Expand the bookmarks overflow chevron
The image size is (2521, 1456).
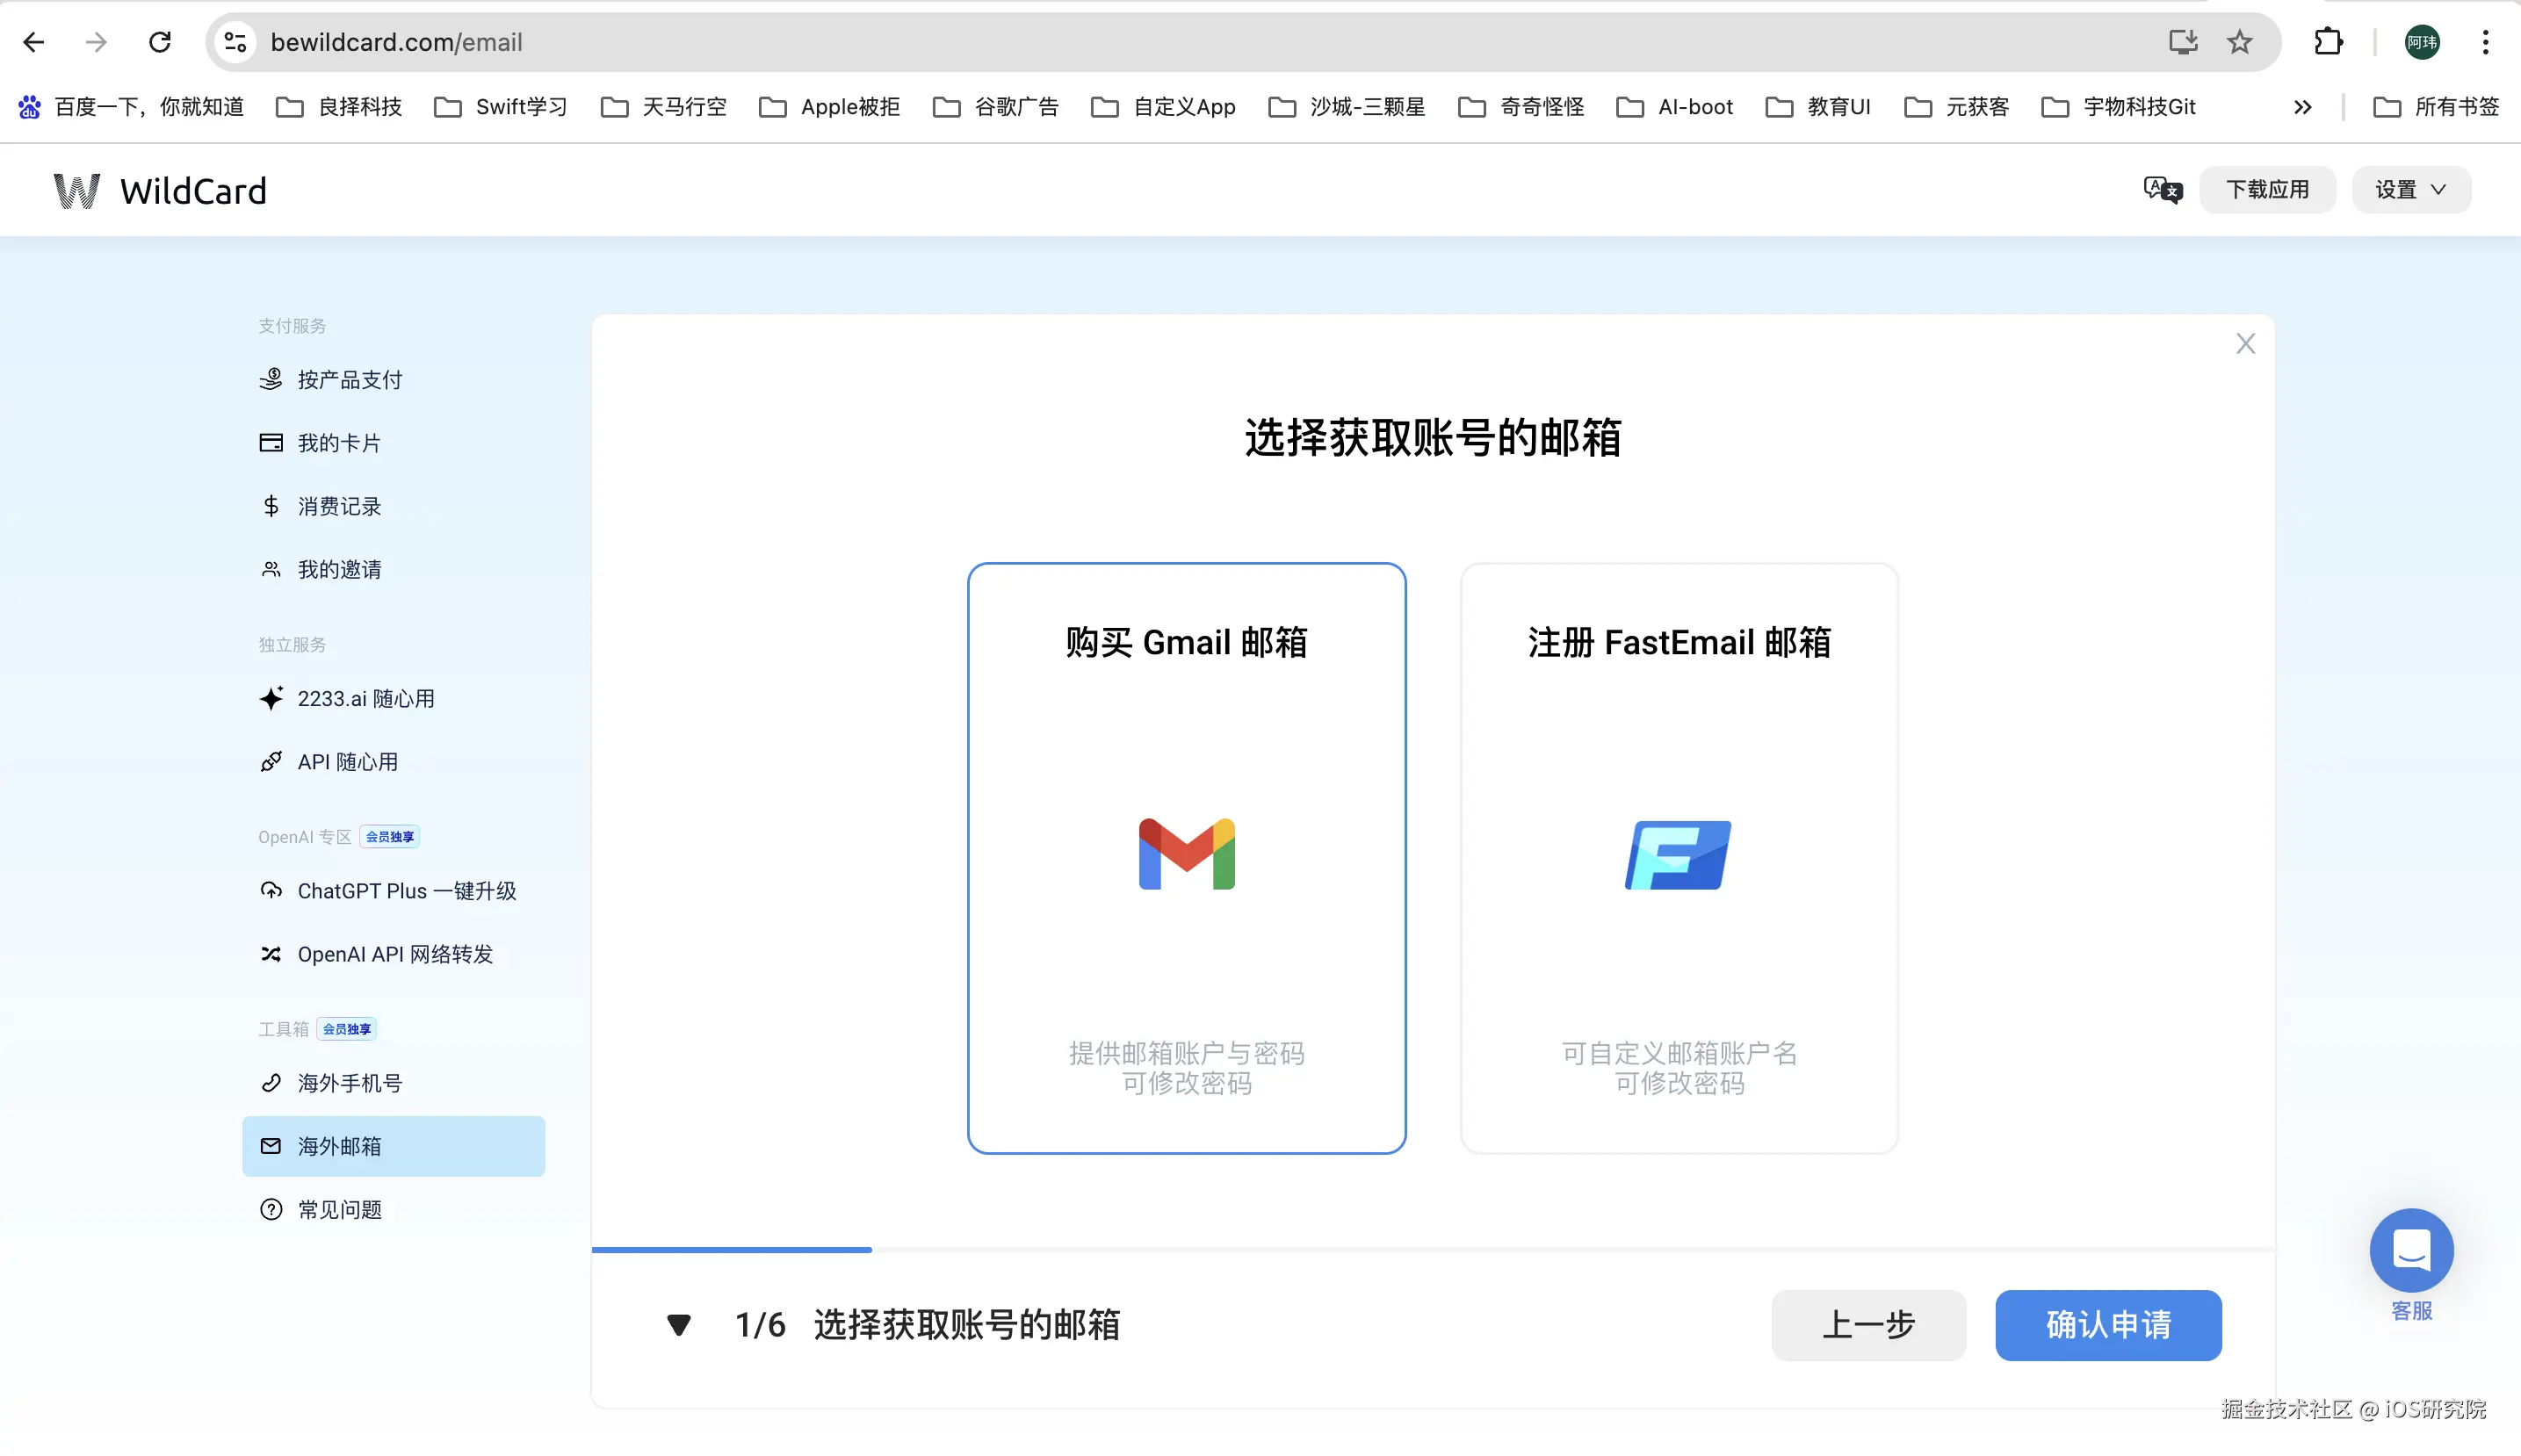2303,106
